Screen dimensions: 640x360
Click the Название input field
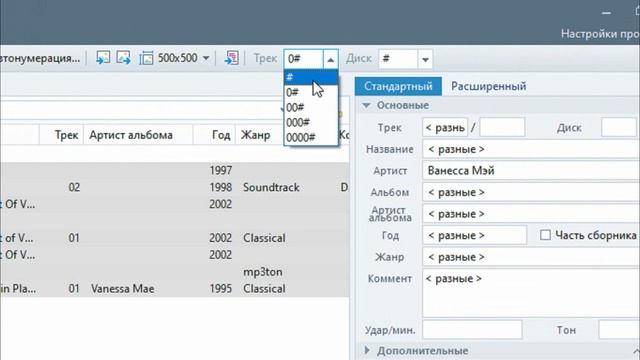(531, 149)
